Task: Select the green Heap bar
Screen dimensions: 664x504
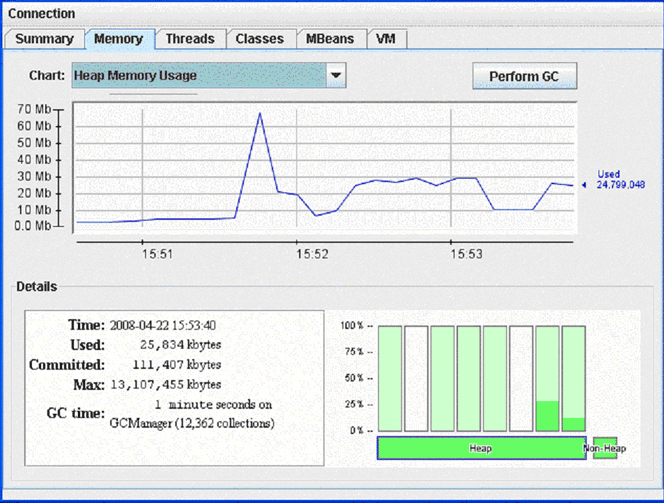Action: tap(480, 449)
